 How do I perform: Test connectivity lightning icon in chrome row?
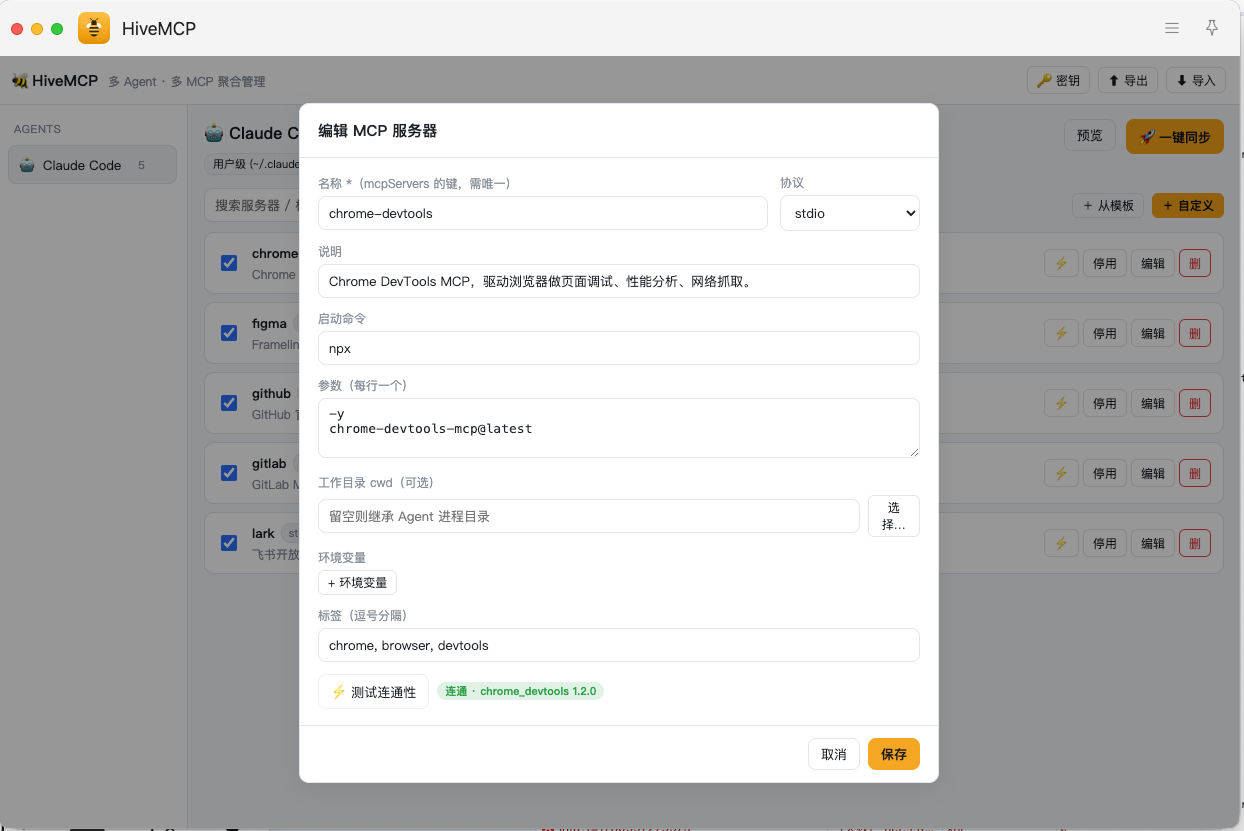pyautogui.click(x=1061, y=263)
